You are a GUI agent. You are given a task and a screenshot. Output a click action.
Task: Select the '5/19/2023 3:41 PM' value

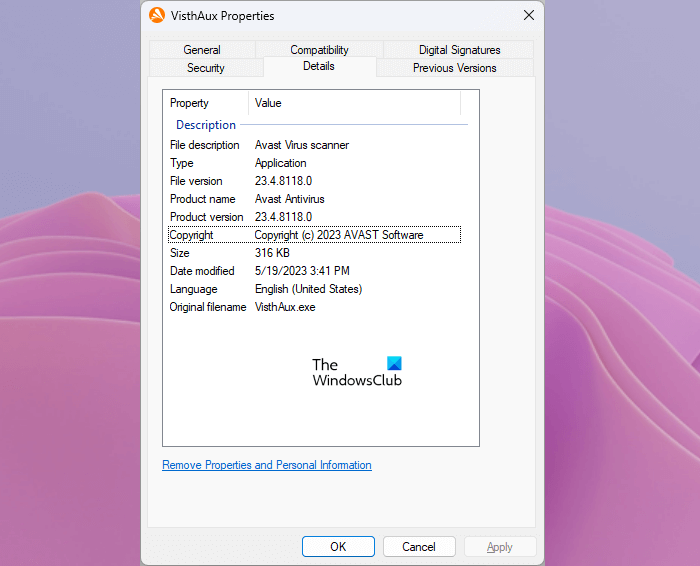coord(302,271)
